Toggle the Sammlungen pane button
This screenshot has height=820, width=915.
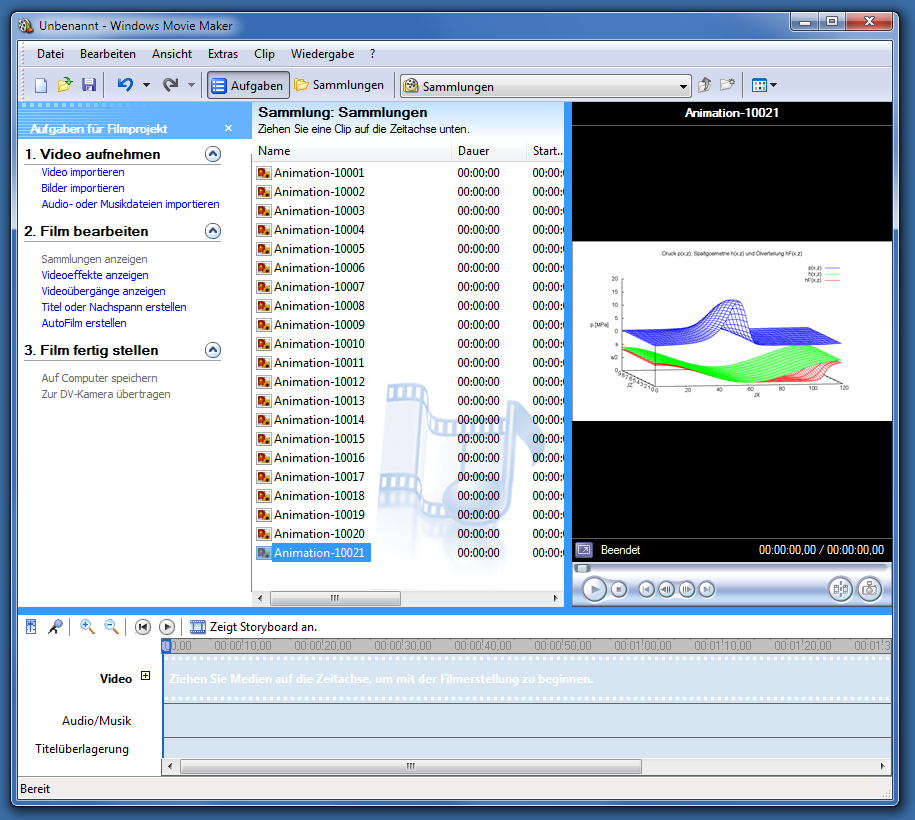click(339, 85)
